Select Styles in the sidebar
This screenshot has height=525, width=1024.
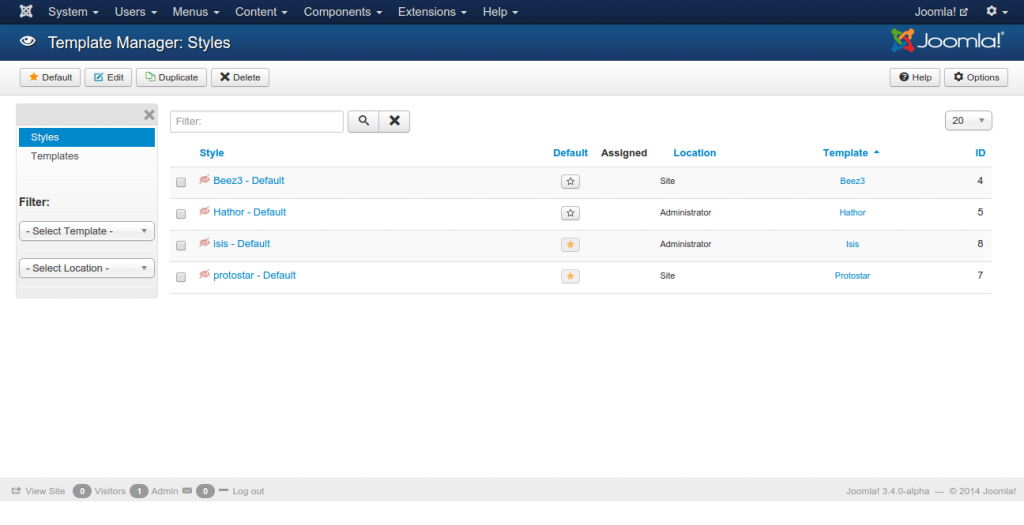pos(87,137)
